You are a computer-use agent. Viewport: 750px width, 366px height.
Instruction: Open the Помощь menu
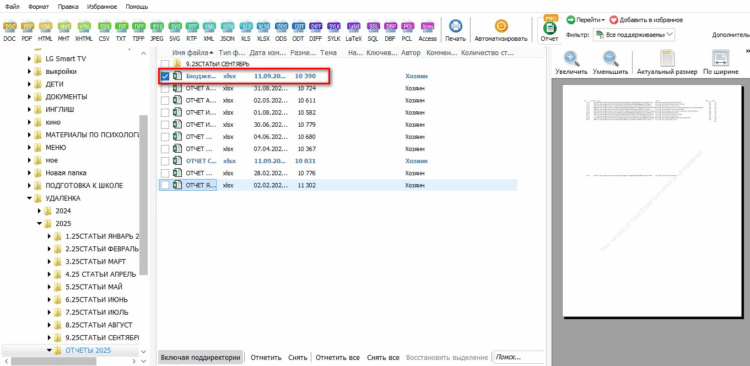coord(137,7)
